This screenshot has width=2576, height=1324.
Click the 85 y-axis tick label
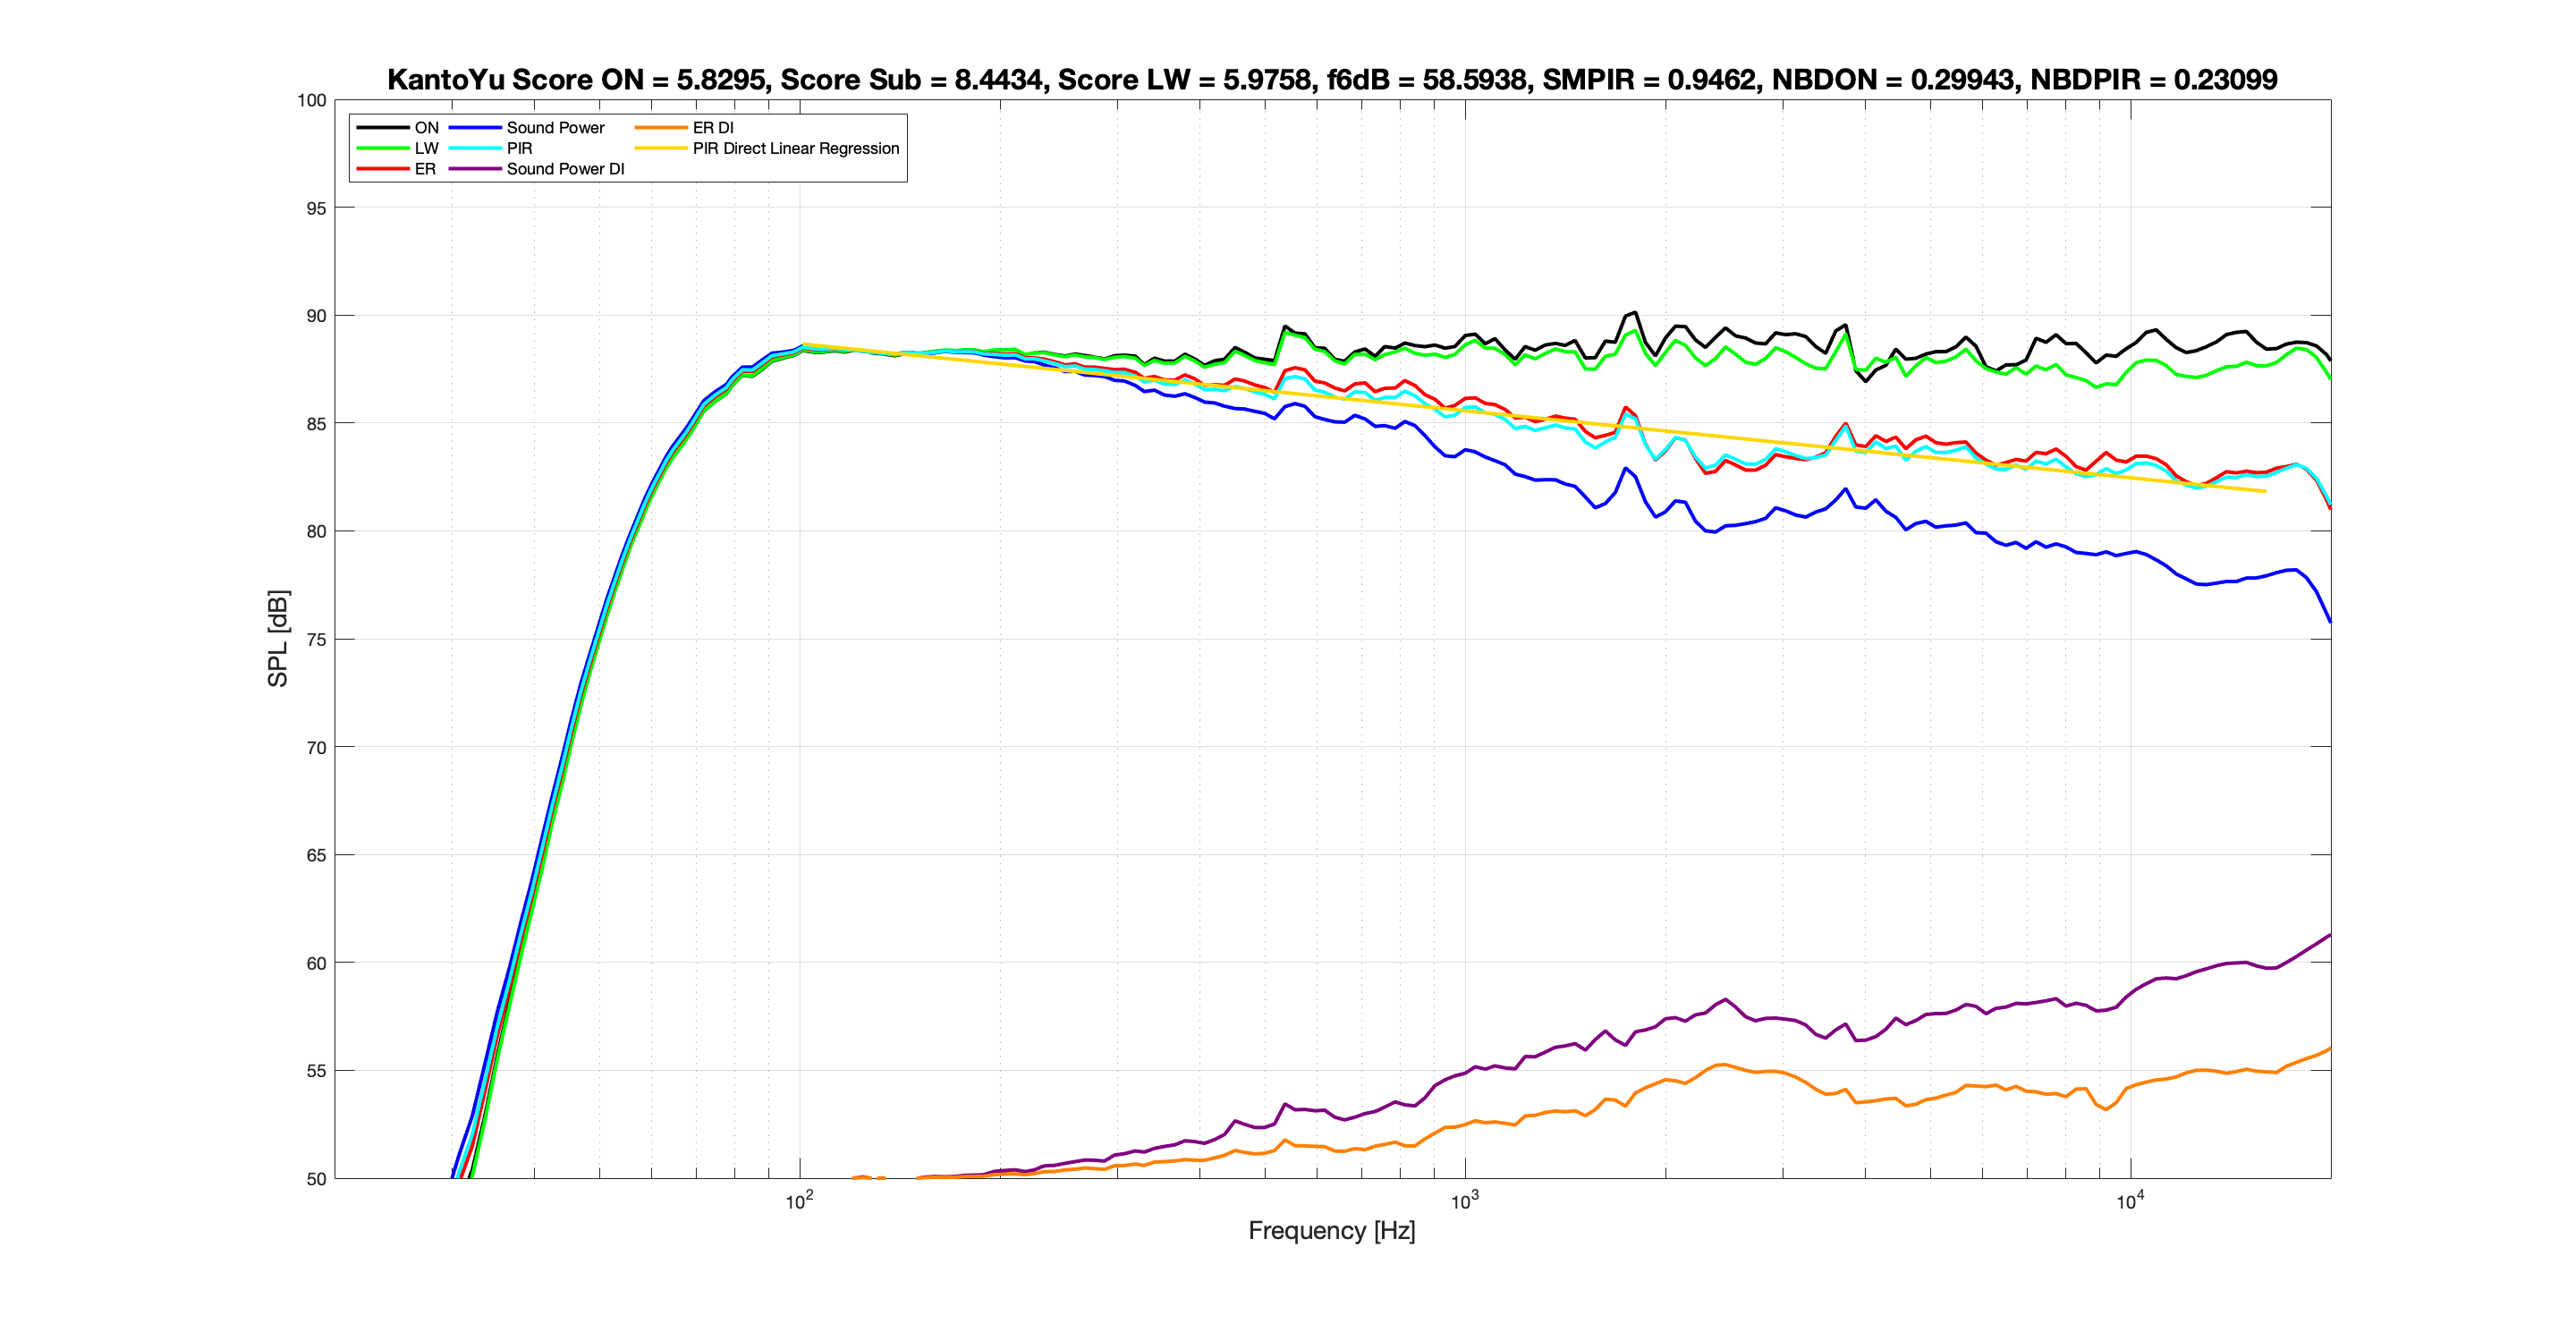tap(316, 424)
